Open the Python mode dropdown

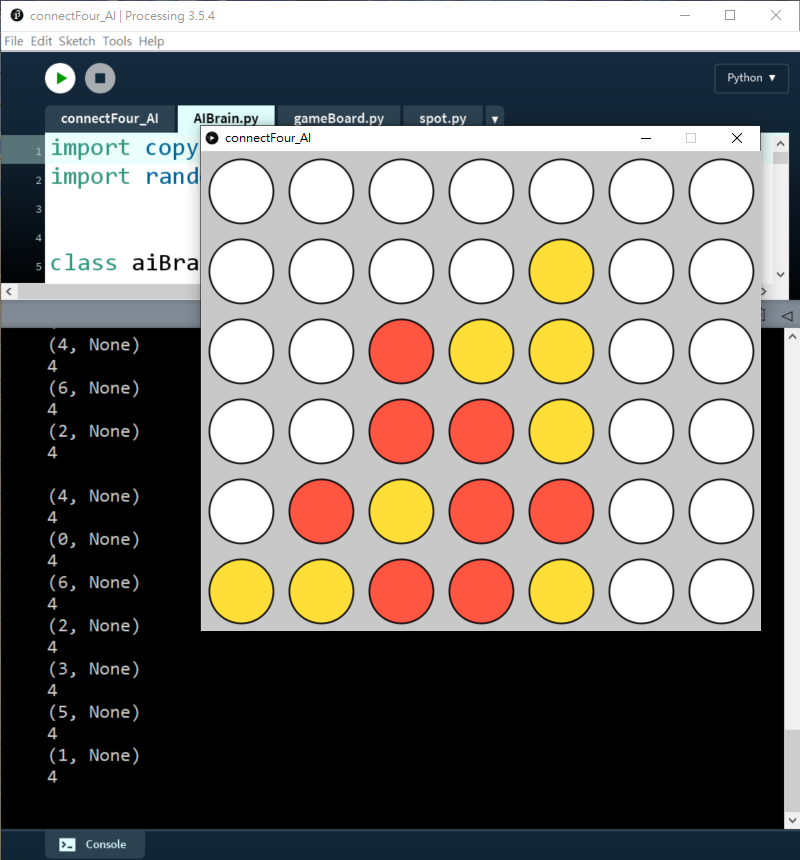coord(751,78)
